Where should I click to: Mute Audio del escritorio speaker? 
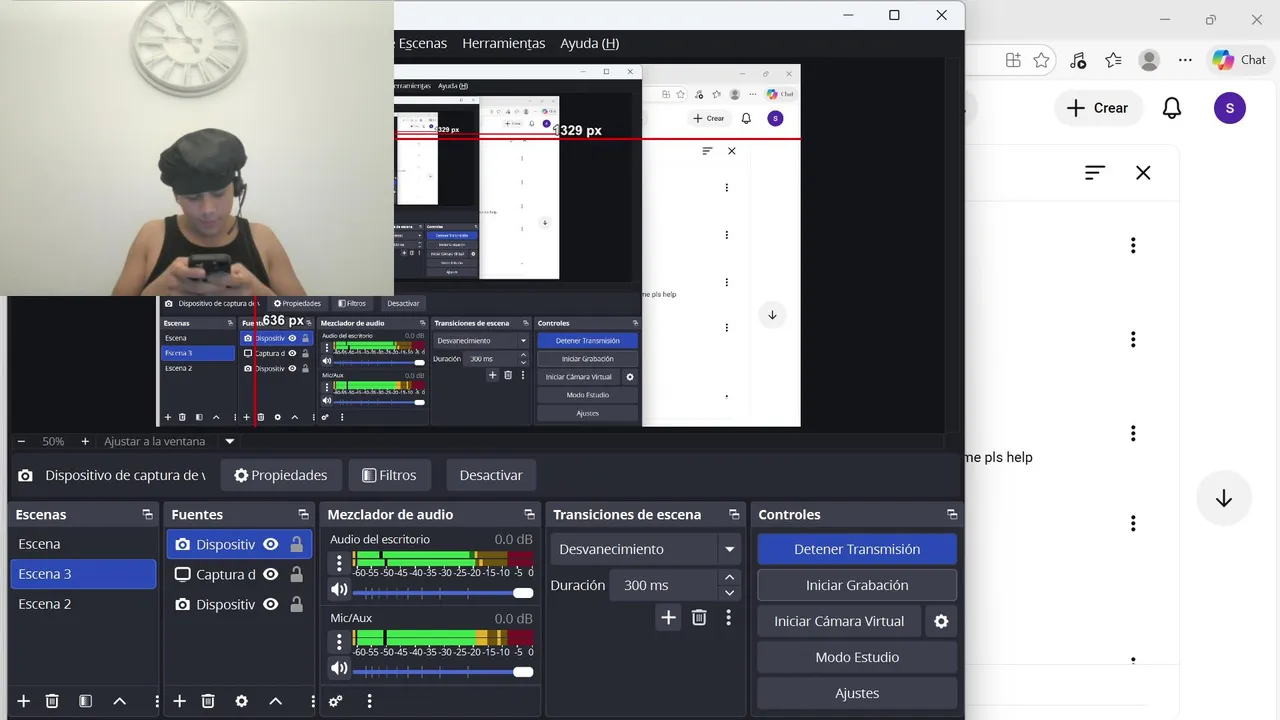pyautogui.click(x=339, y=590)
